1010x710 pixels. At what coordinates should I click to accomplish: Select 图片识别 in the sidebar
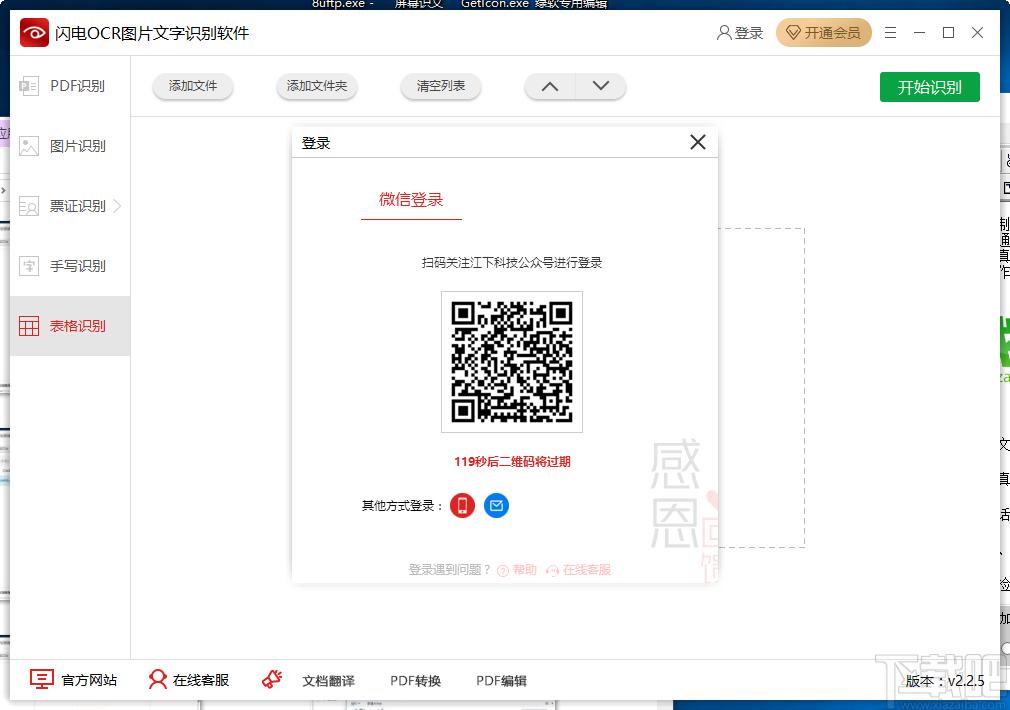point(70,146)
